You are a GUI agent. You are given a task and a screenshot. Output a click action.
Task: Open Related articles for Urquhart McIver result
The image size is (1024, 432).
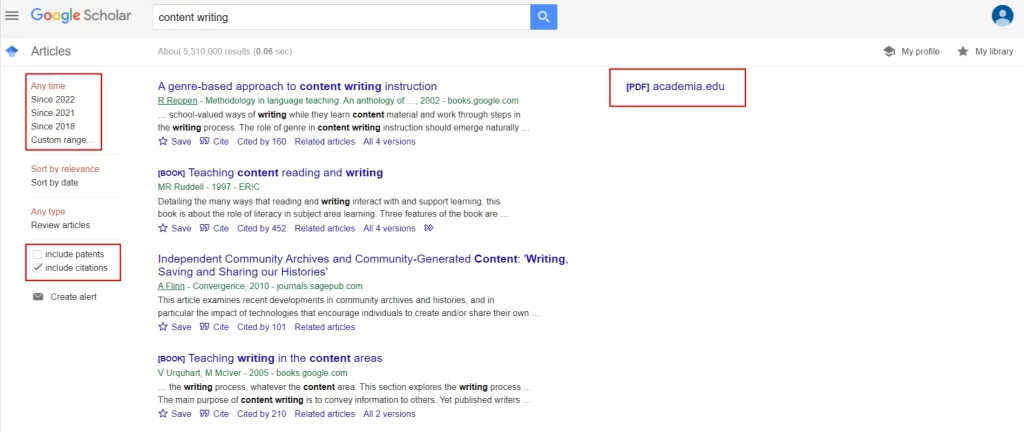tap(325, 414)
